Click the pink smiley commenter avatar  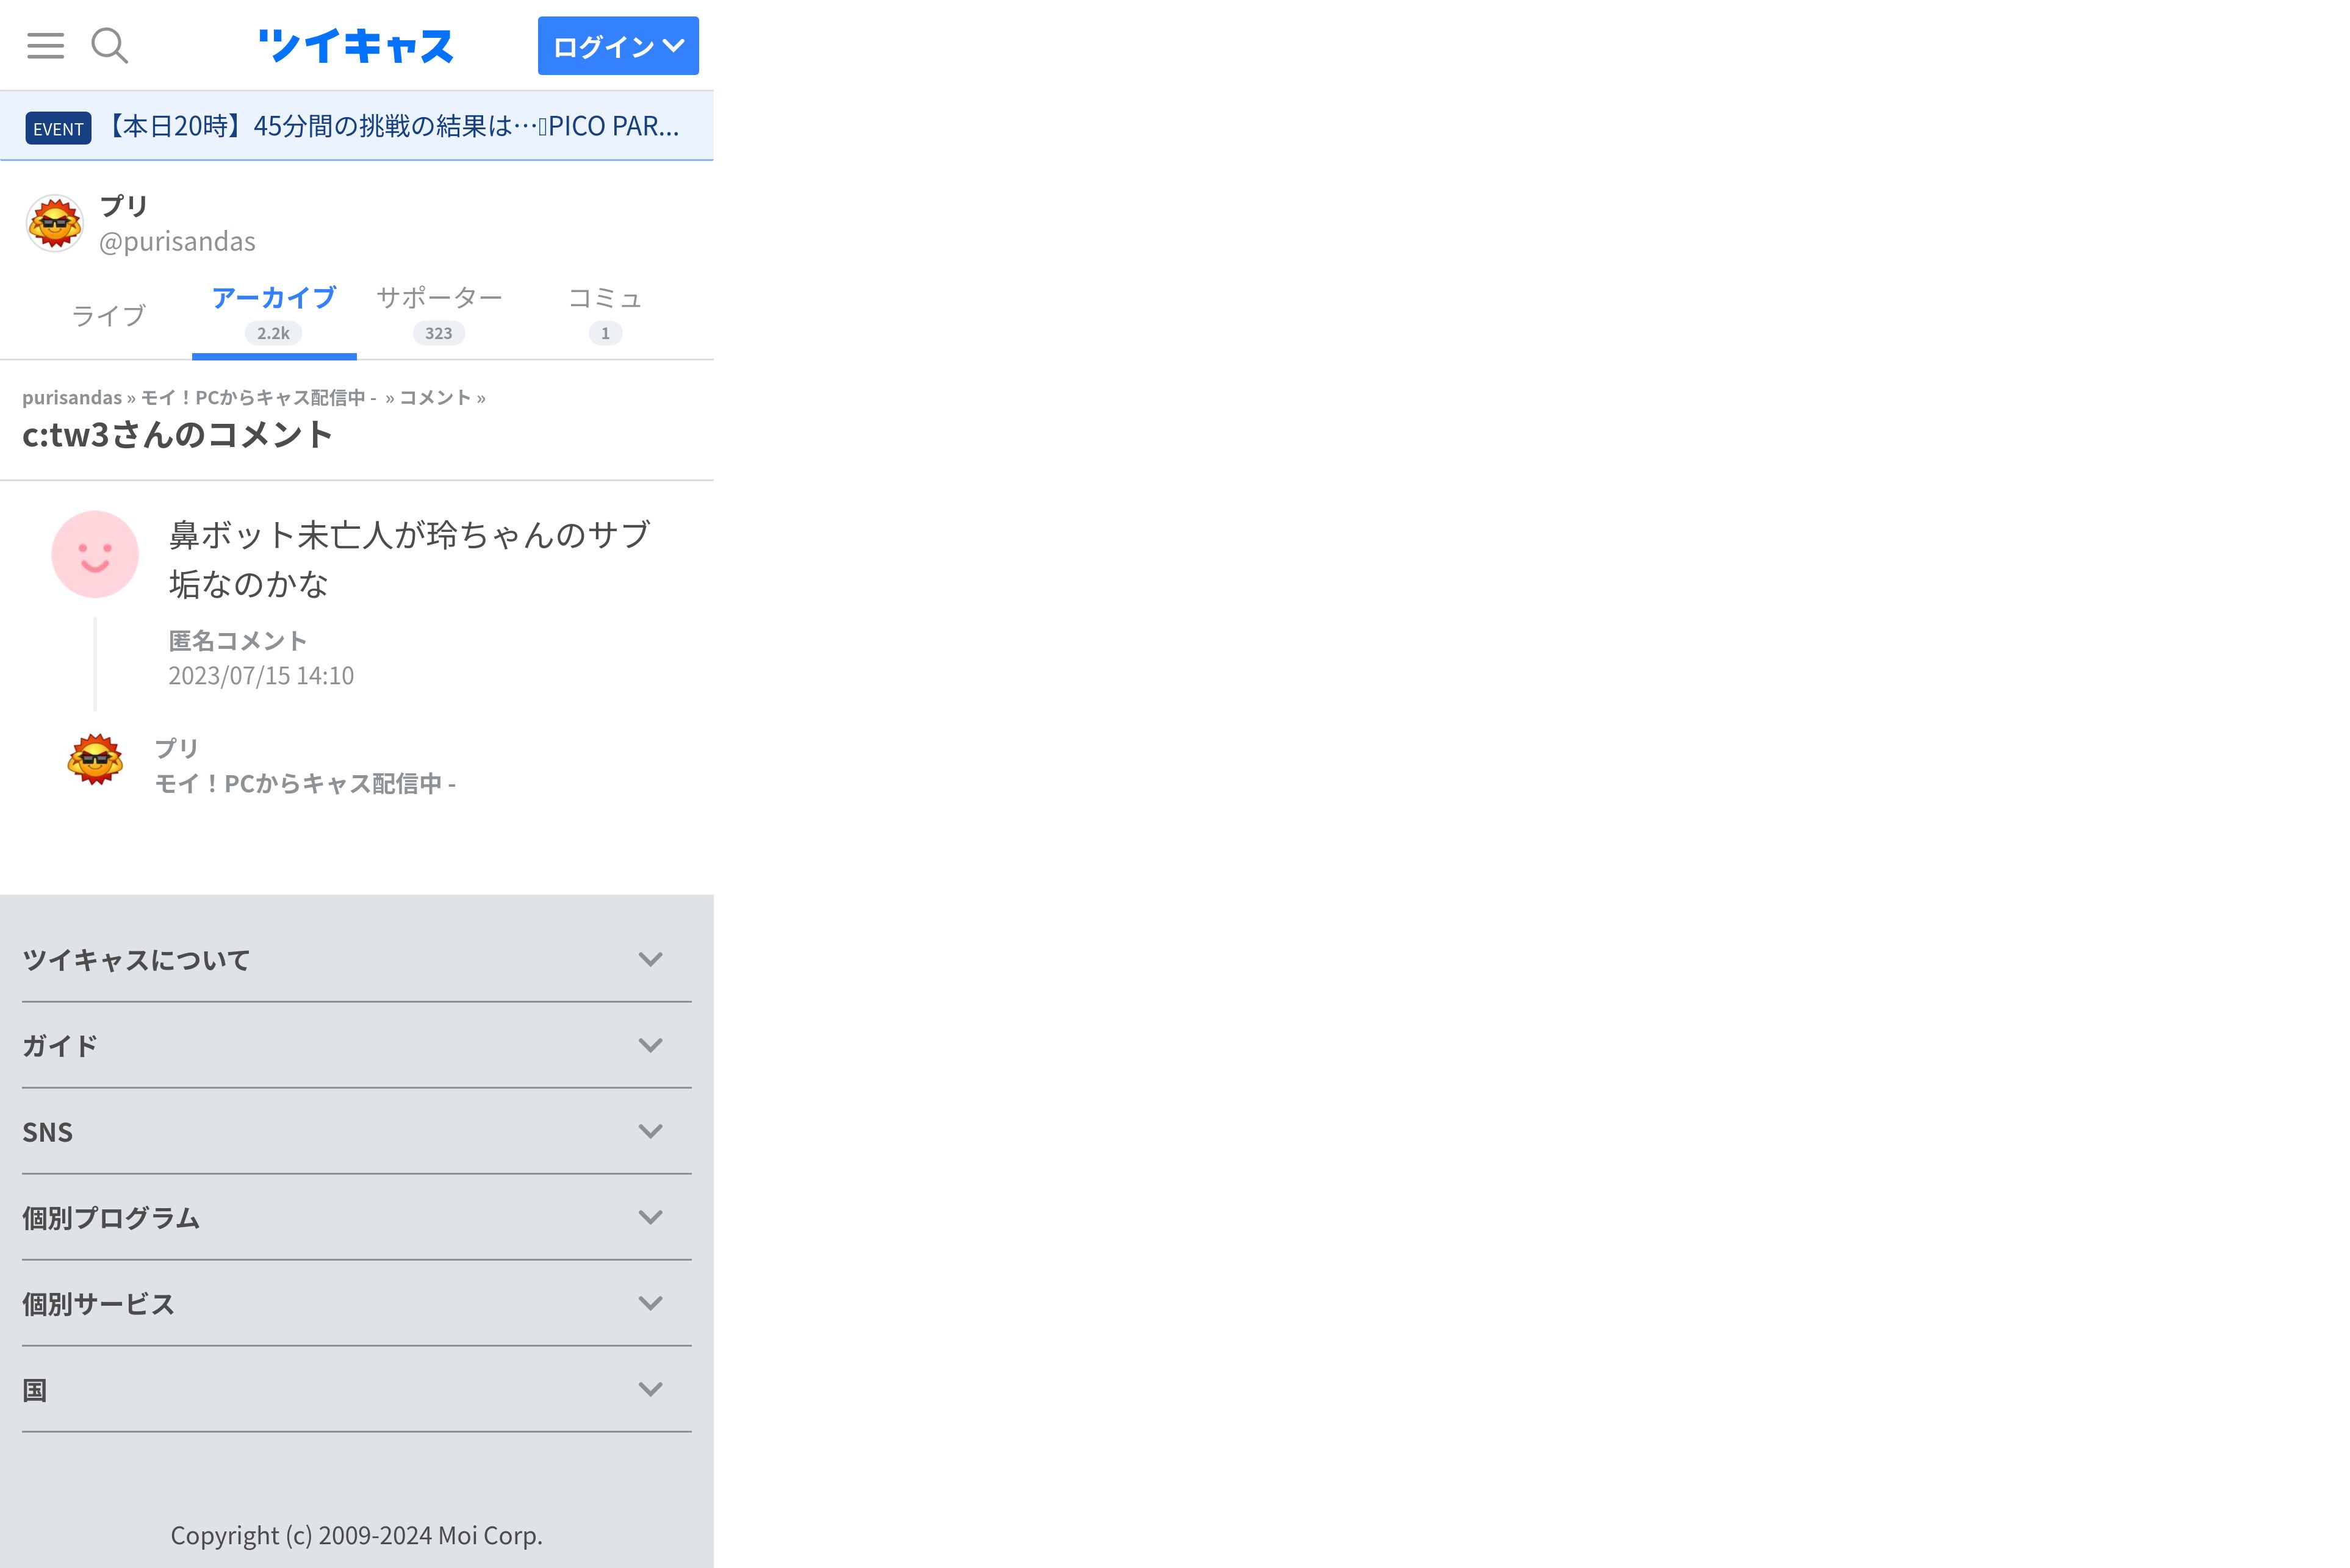click(95, 554)
